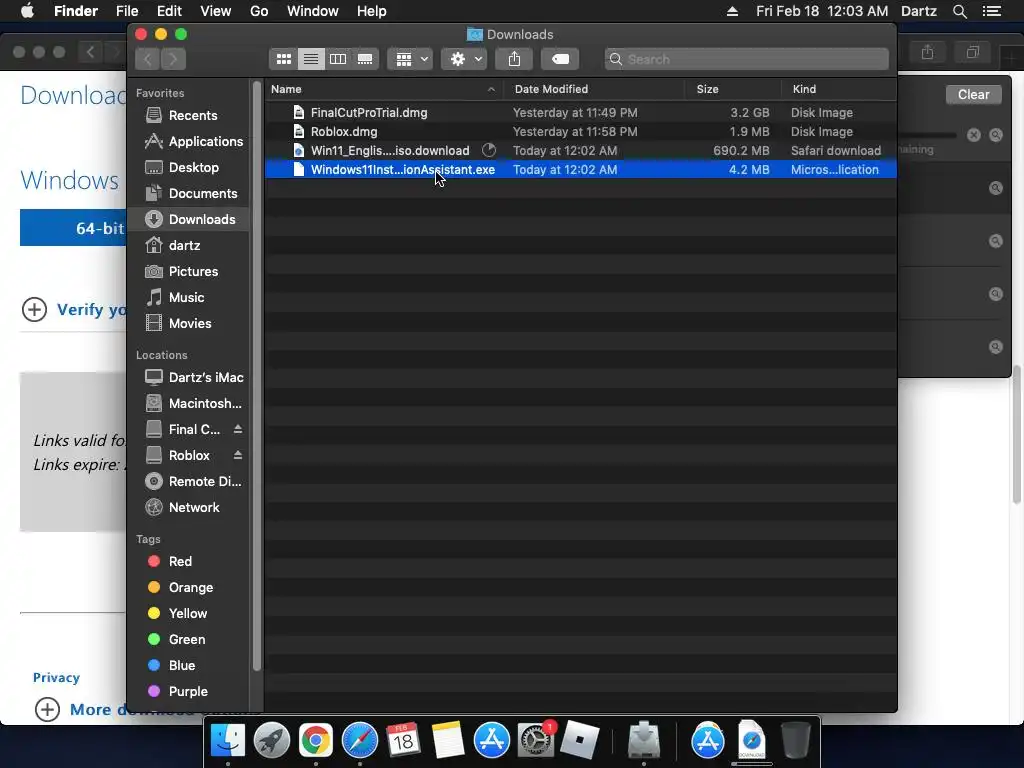
Task: Sort by Date Modified column
Action: click(594, 89)
